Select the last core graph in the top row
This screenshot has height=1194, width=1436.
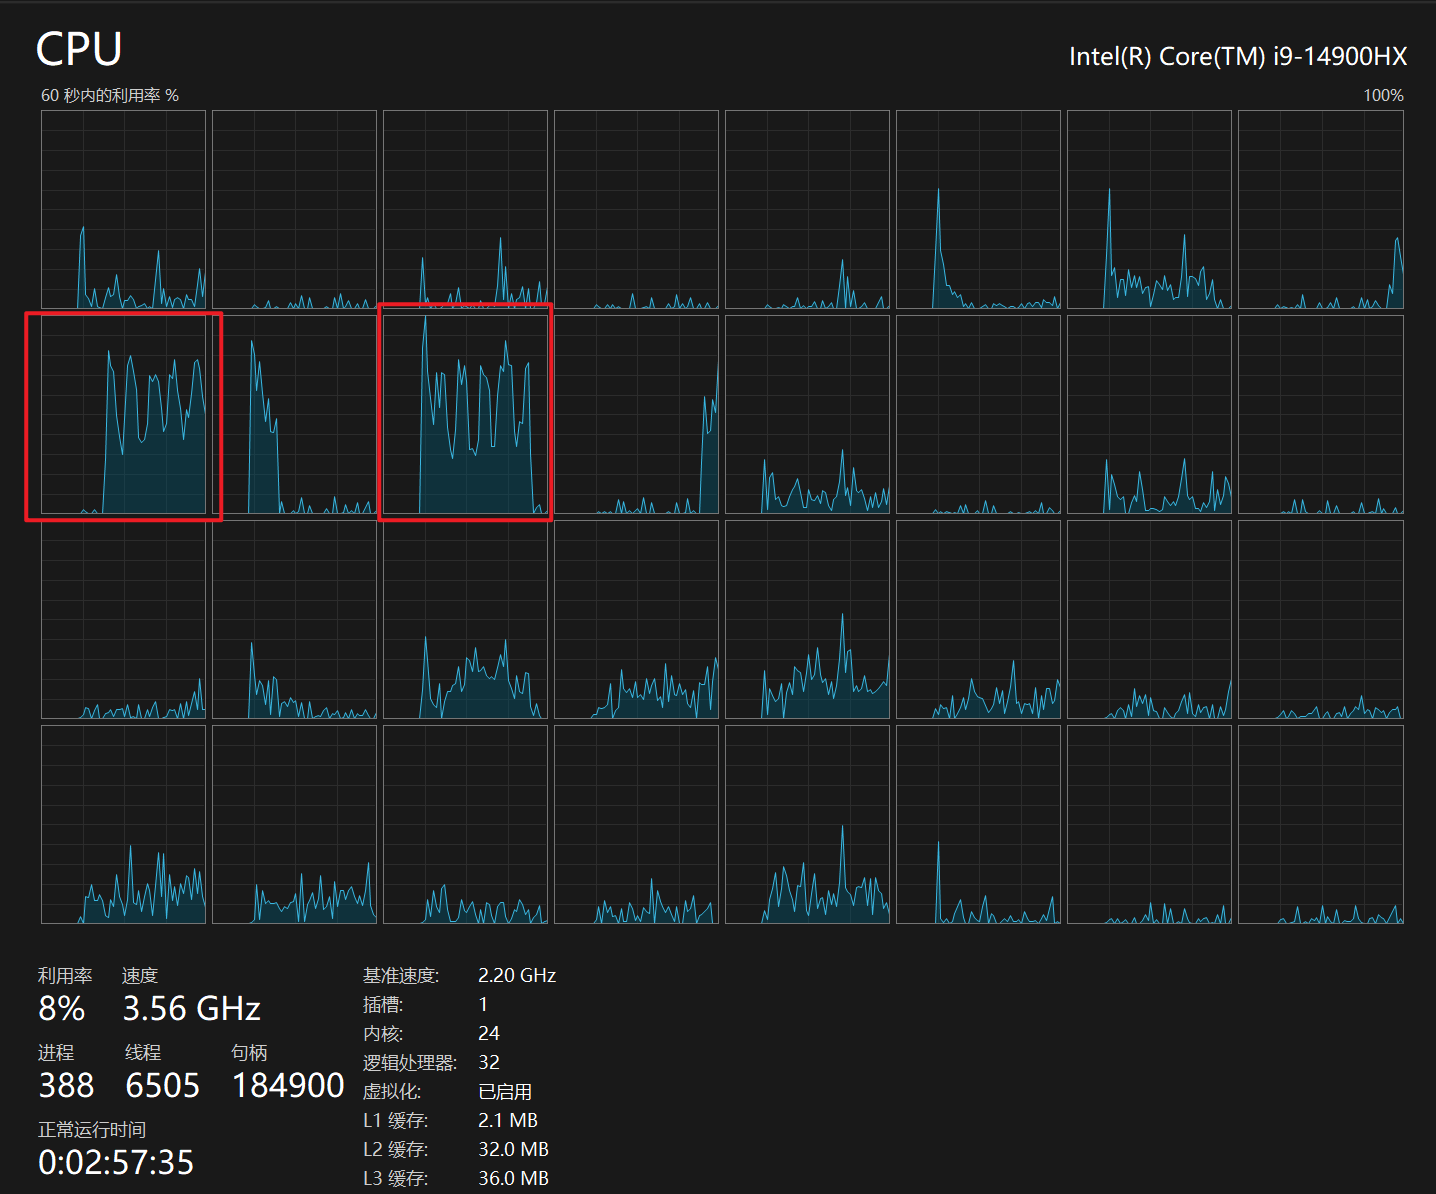[x=1321, y=209]
